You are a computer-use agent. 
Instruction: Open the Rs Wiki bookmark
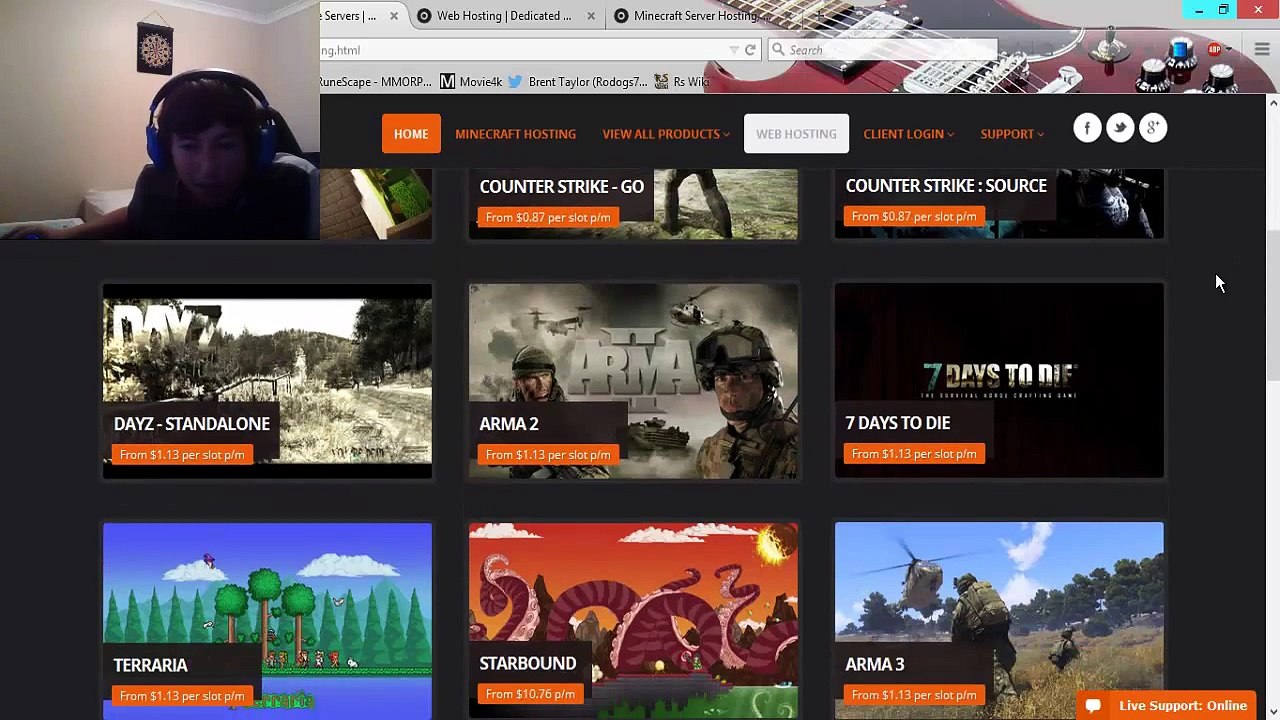[682, 82]
